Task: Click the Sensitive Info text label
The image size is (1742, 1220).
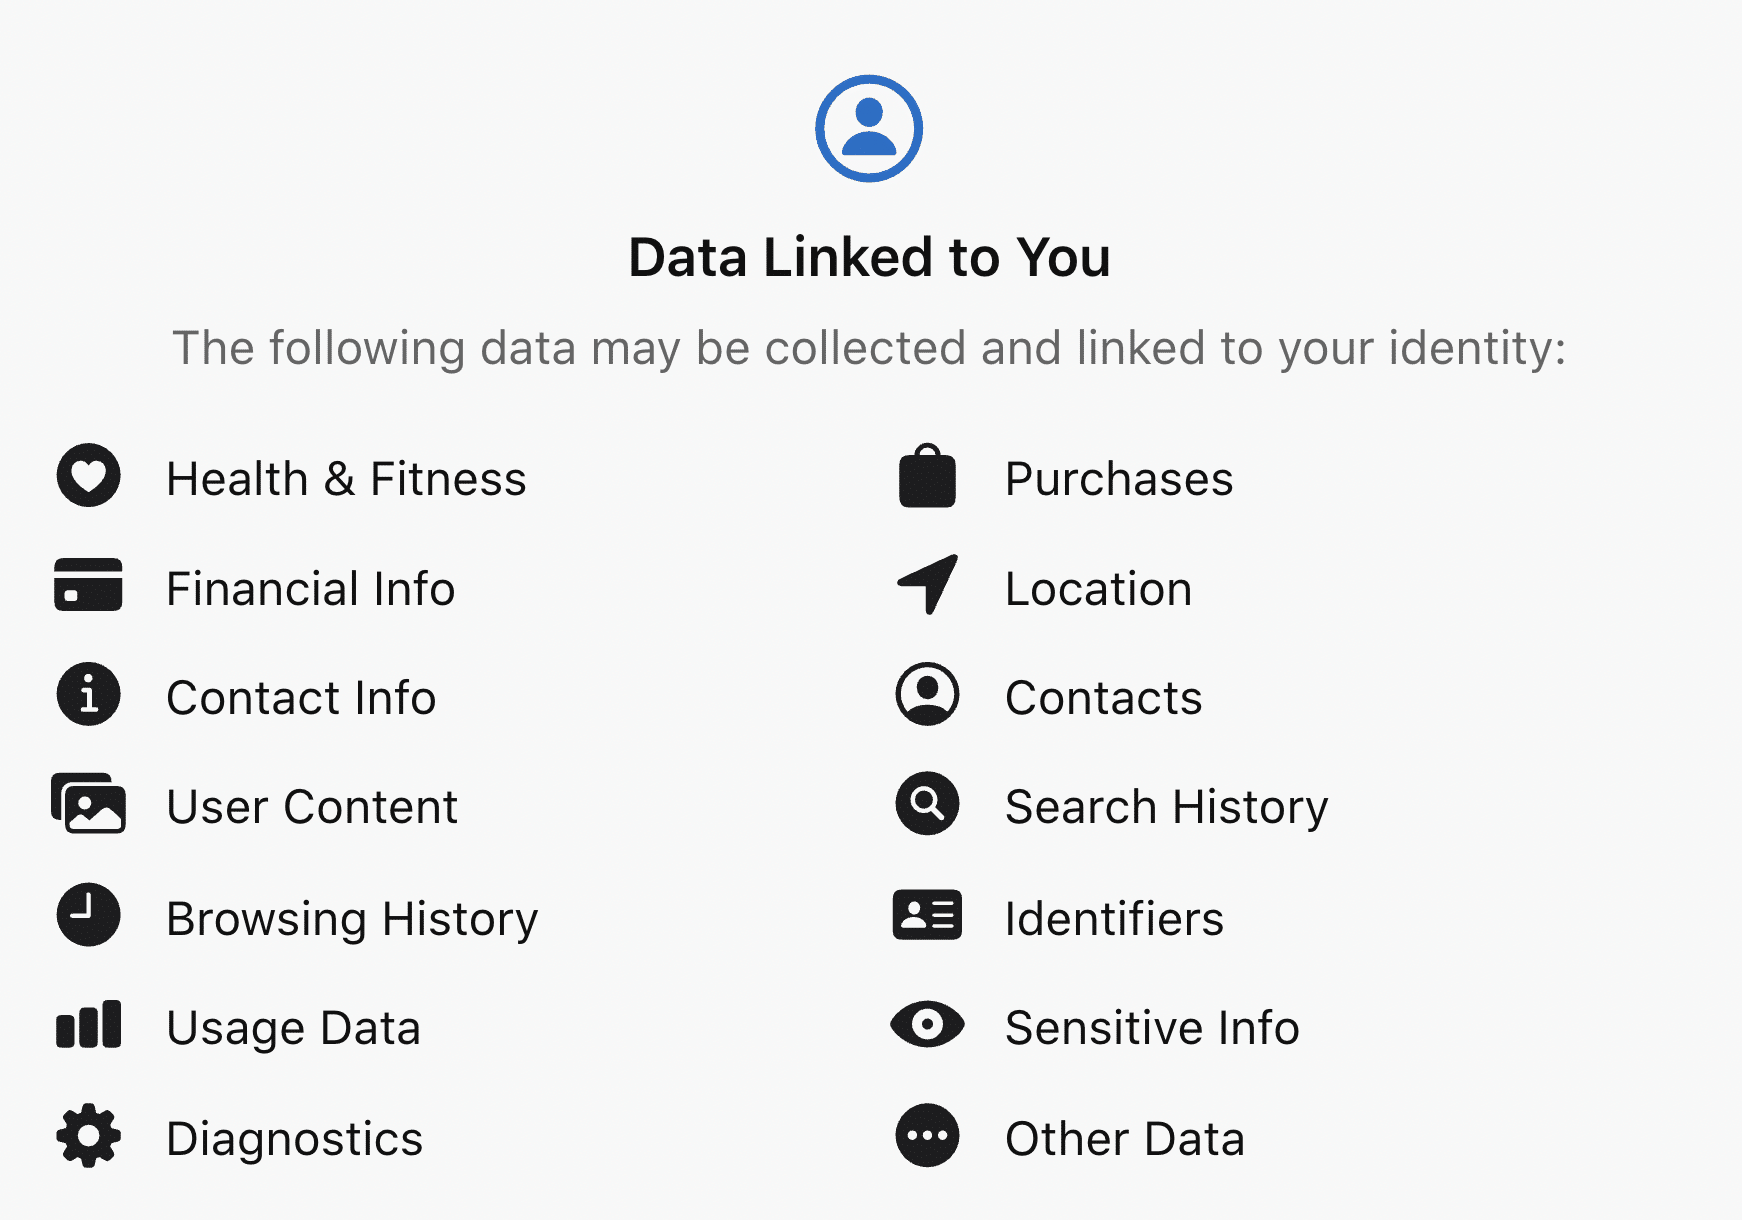Action: pyautogui.click(x=1152, y=1028)
